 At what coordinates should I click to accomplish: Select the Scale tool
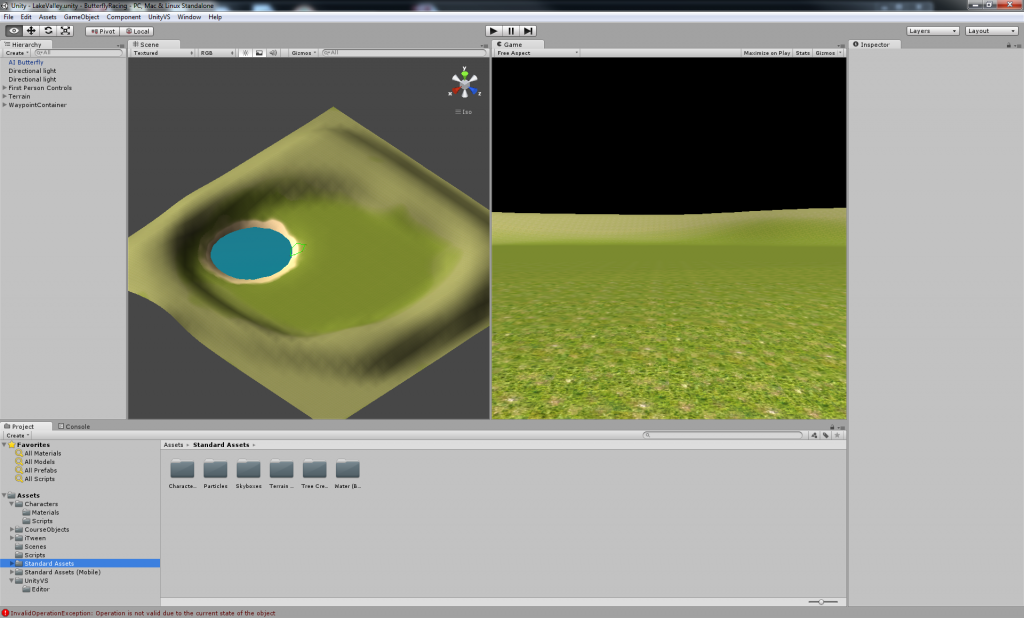(x=65, y=31)
